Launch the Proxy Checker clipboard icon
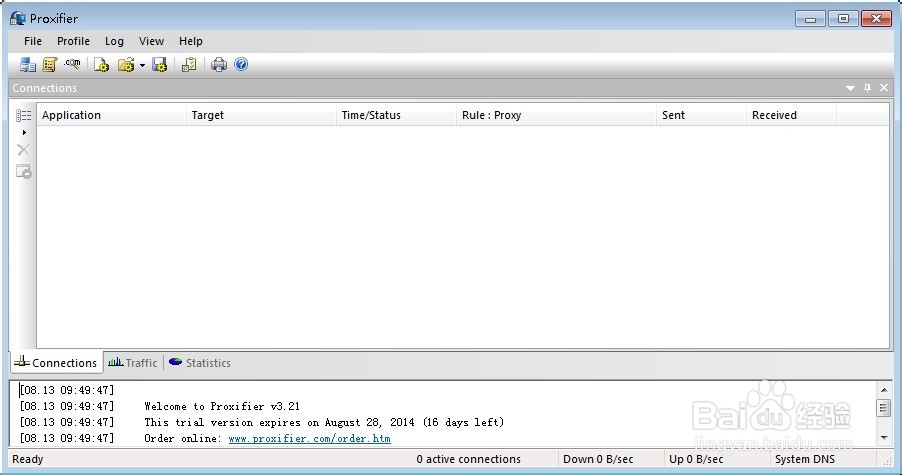Screen dimensions: 902x475 pos(189,64)
